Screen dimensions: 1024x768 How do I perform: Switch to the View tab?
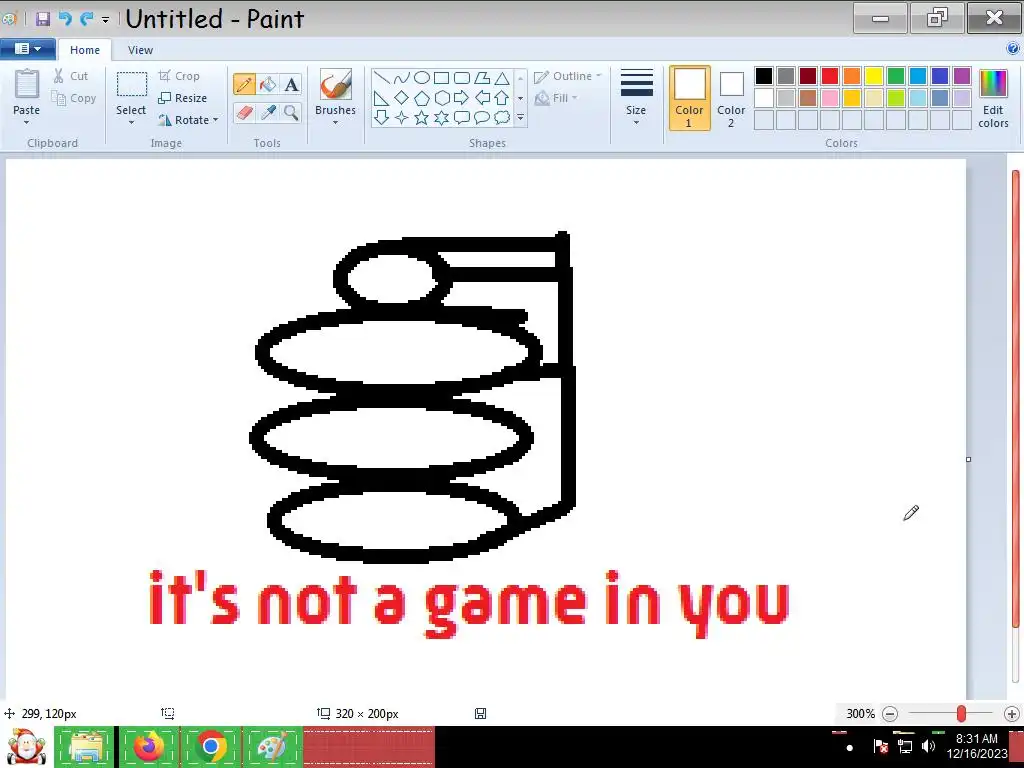pyautogui.click(x=140, y=50)
